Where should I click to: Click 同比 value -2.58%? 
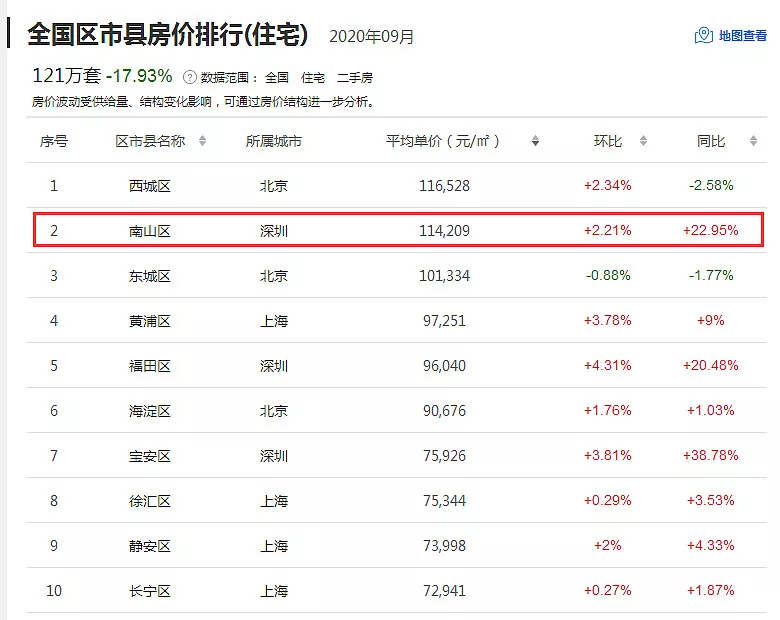pyautogui.click(x=711, y=185)
